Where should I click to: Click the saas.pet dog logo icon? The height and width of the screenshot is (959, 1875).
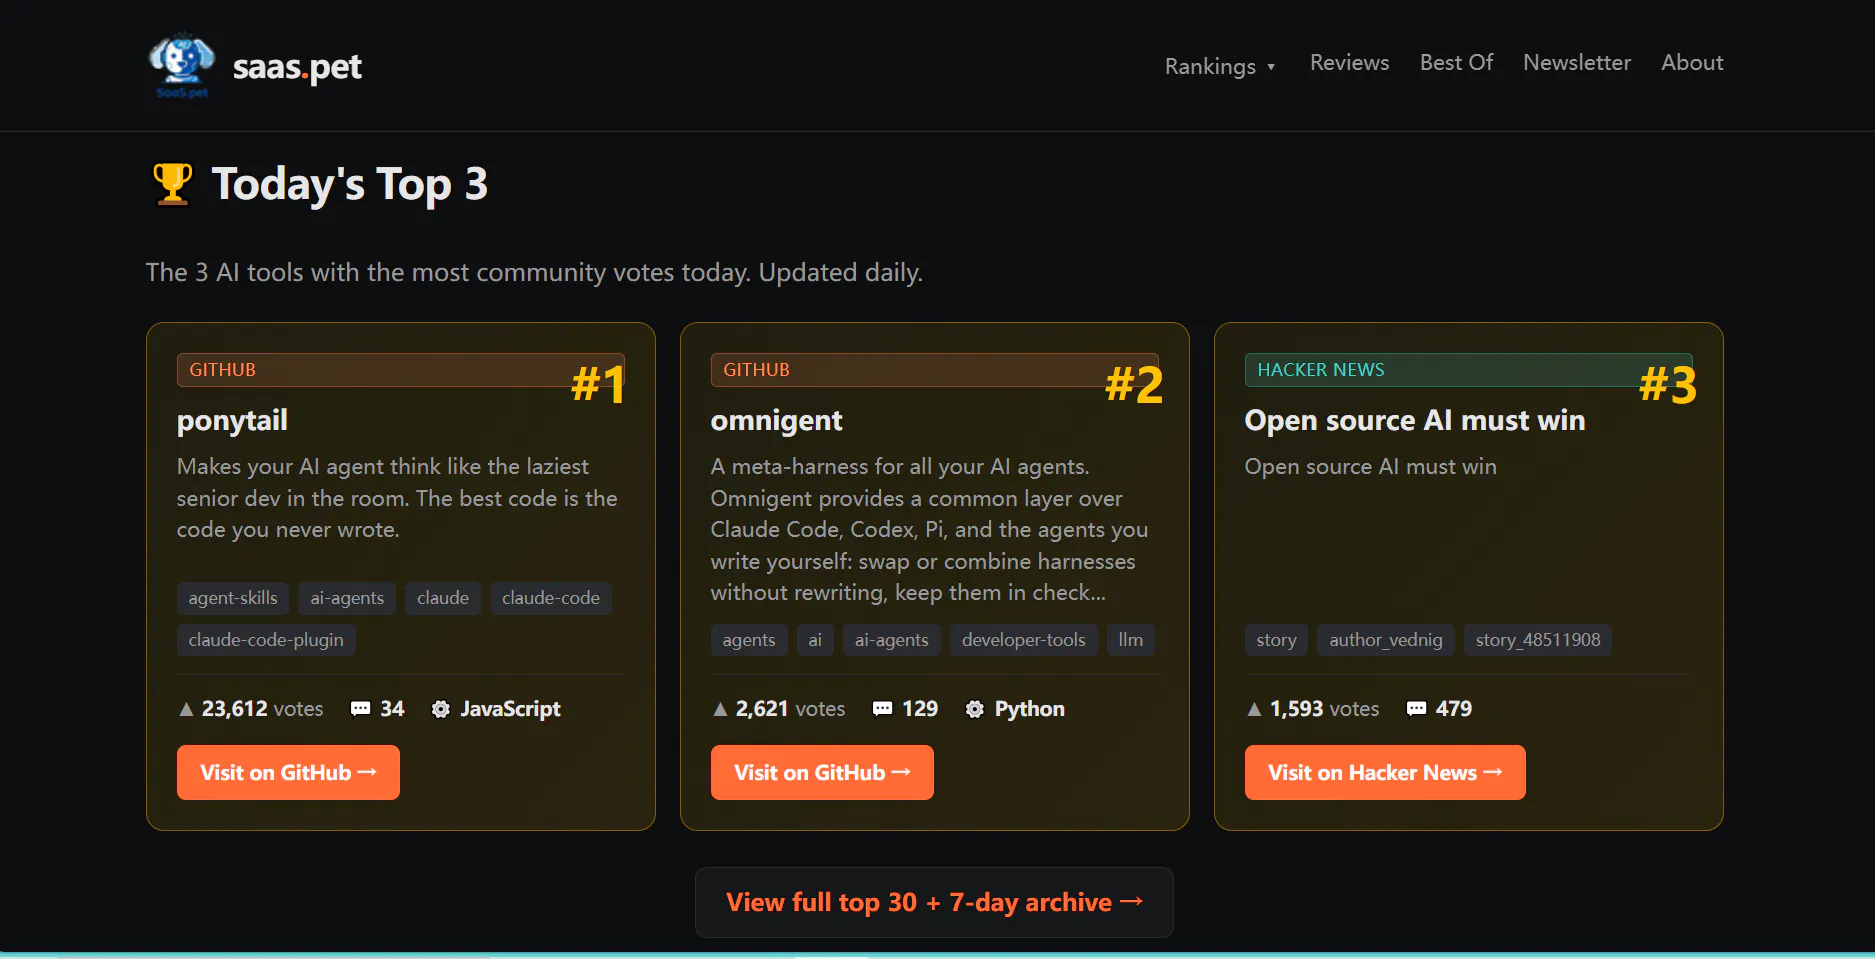(x=182, y=66)
